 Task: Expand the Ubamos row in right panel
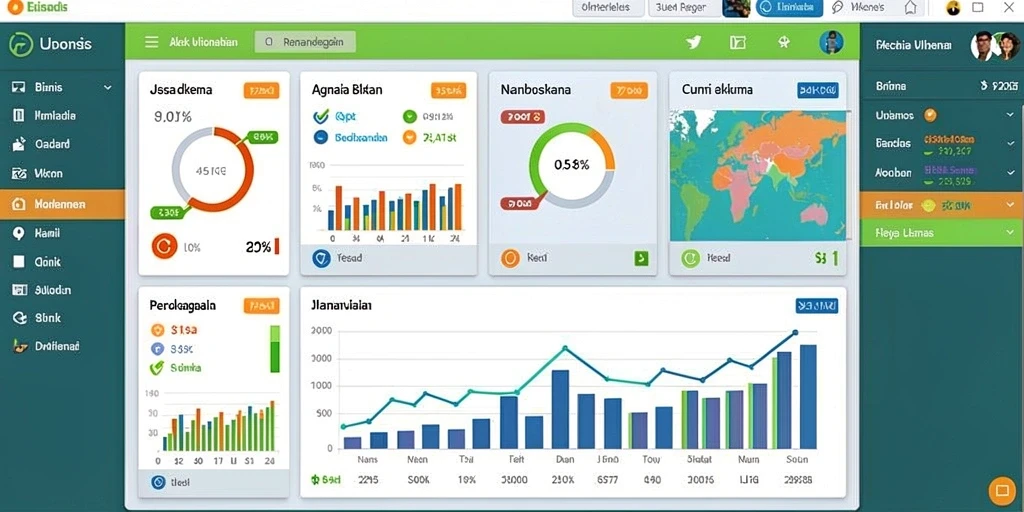pos(1010,115)
